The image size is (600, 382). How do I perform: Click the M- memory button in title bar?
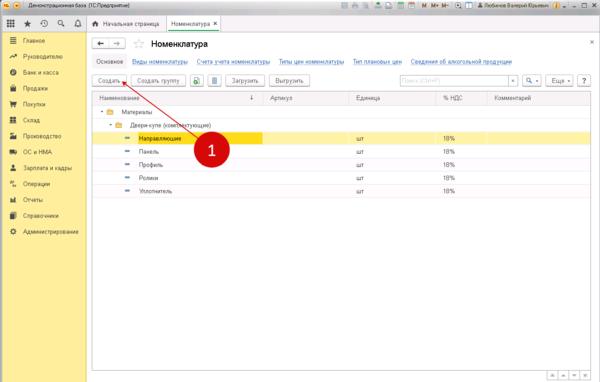tap(445, 5)
